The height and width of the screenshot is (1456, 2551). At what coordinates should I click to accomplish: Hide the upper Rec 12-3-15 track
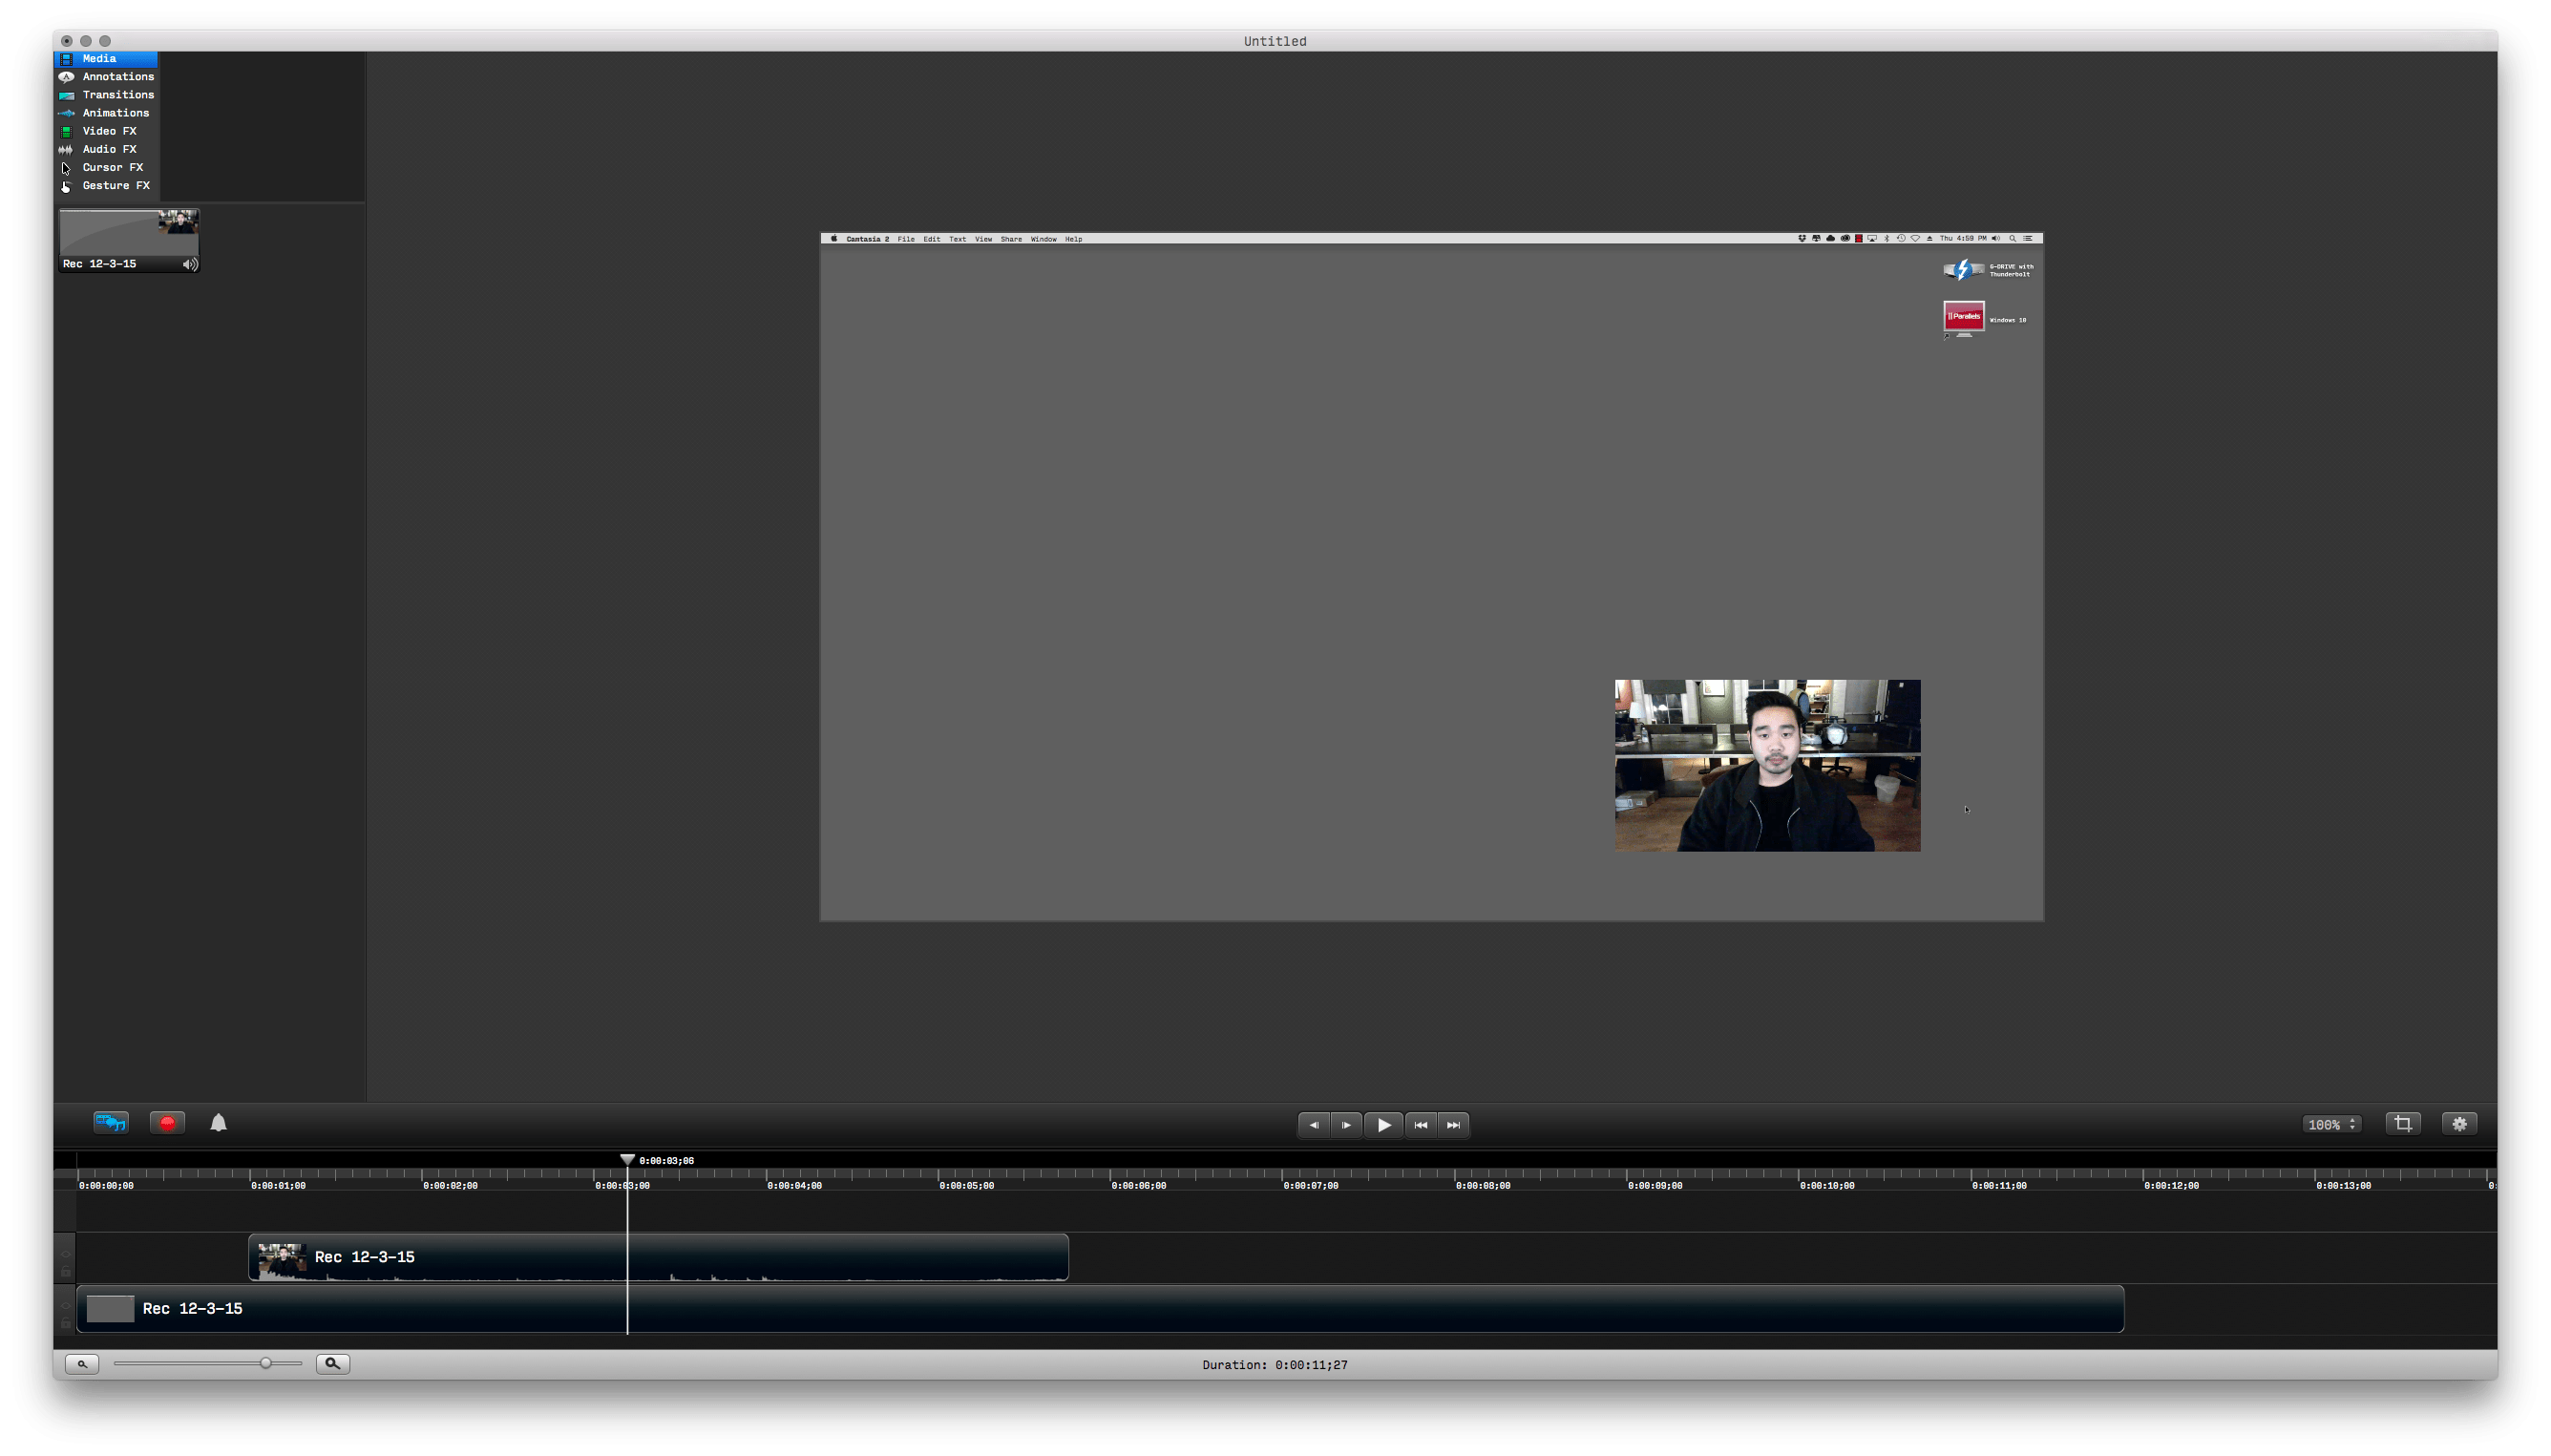pos(68,1255)
